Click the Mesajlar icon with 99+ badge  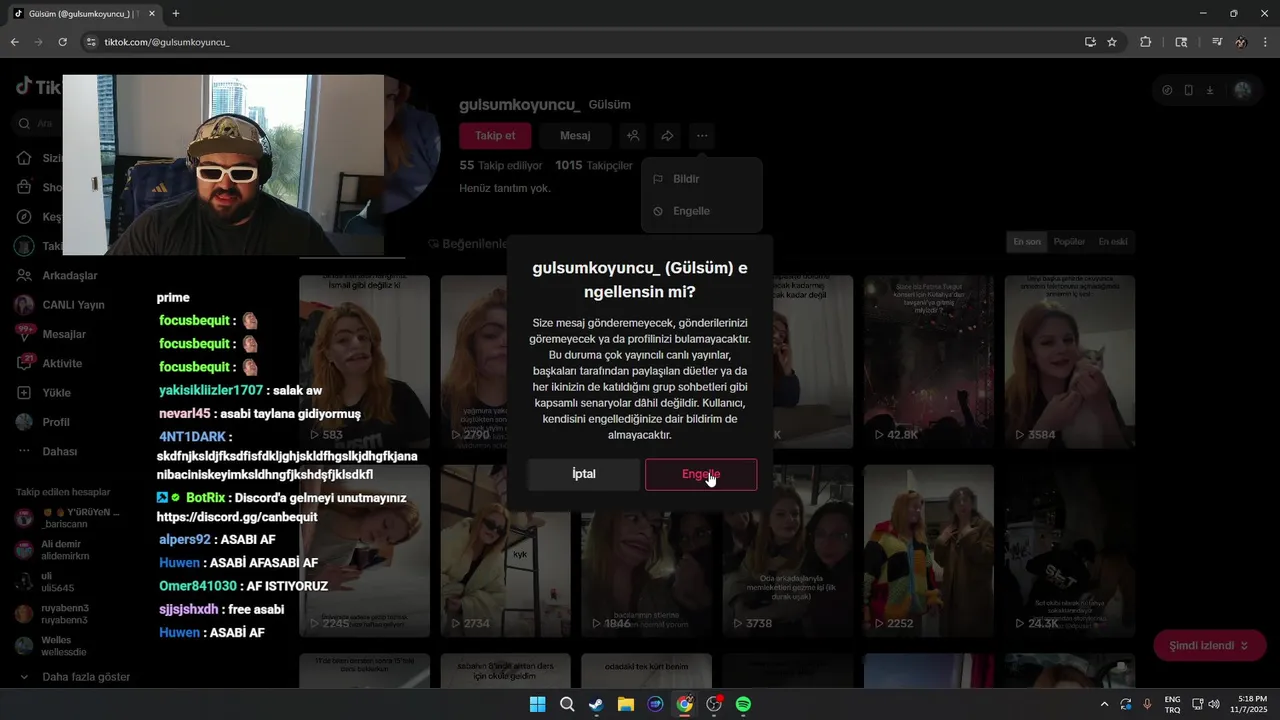[x=24, y=334]
